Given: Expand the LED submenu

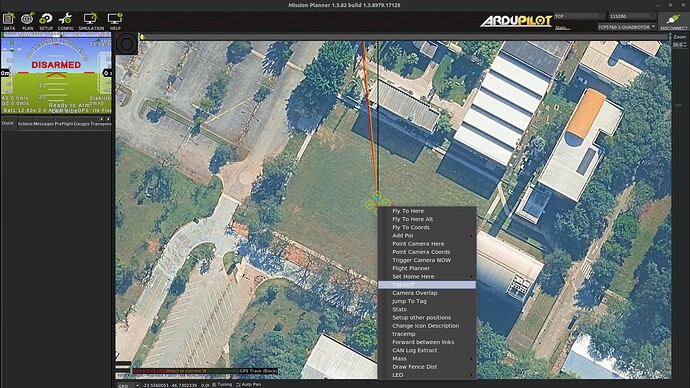Looking at the screenshot, I should [x=427, y=375].
